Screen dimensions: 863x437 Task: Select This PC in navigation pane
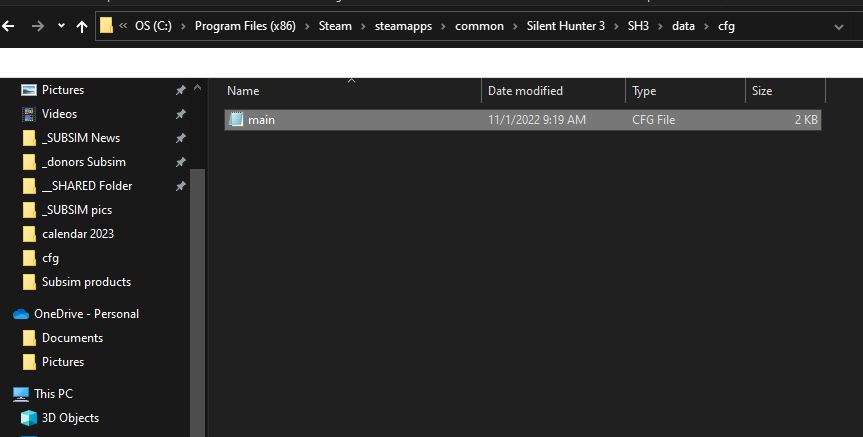[53, 394]
